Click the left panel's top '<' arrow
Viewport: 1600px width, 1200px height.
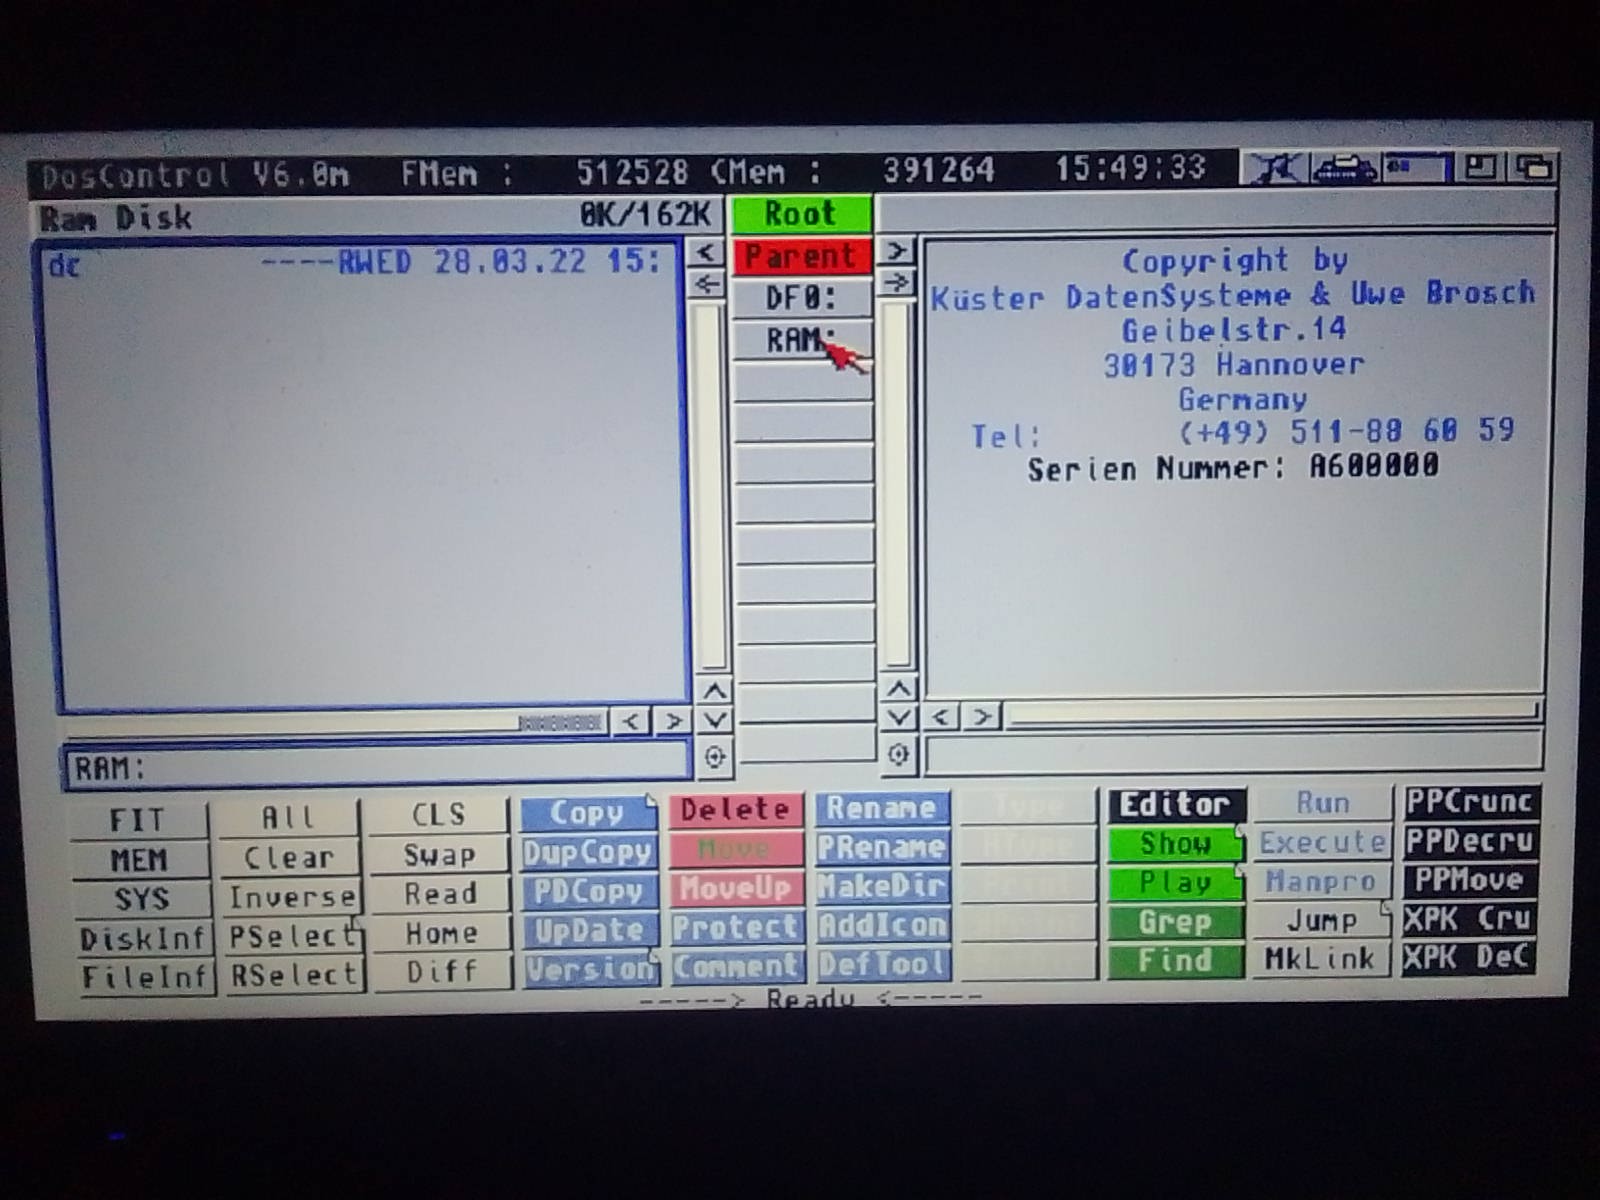pyautogui.click(x=707, y=251)
